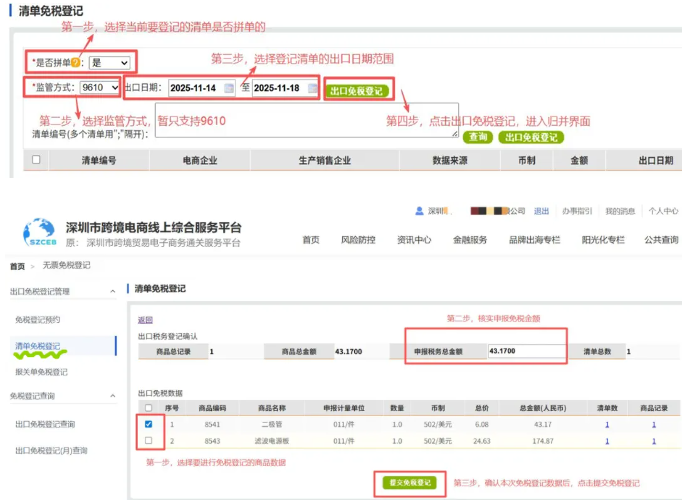Open the 是否拼单 dropdown

pyautogui.click(x=108, y=63)
